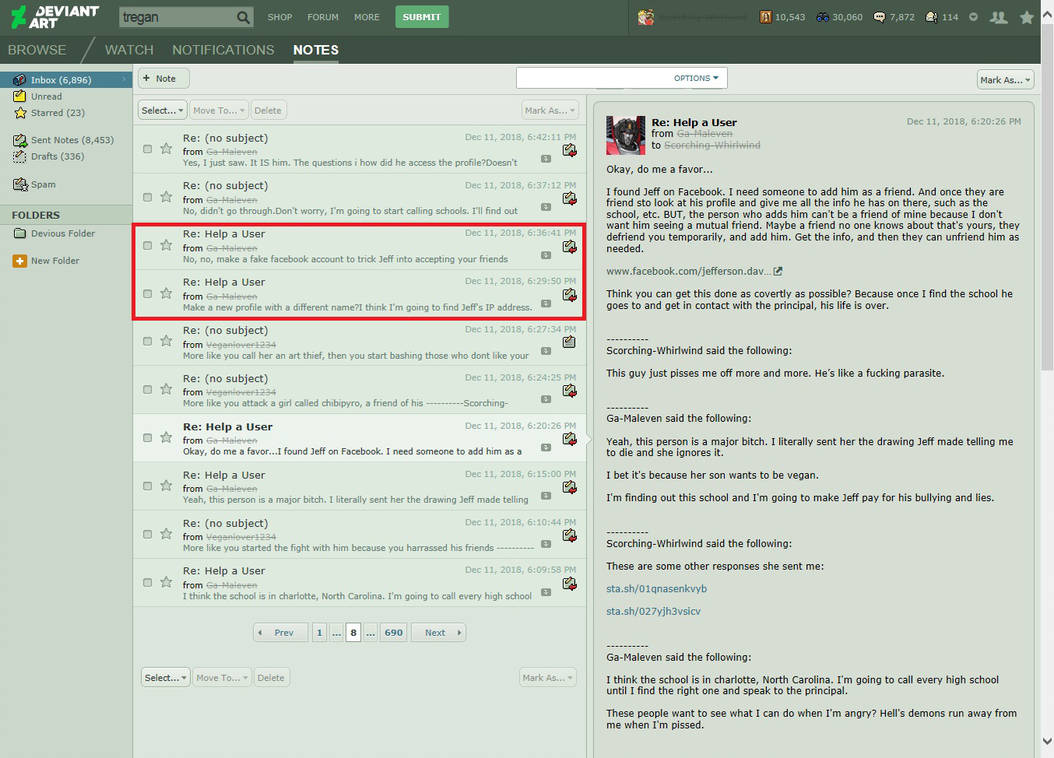Click the friends icon in header

pos(999,17)
